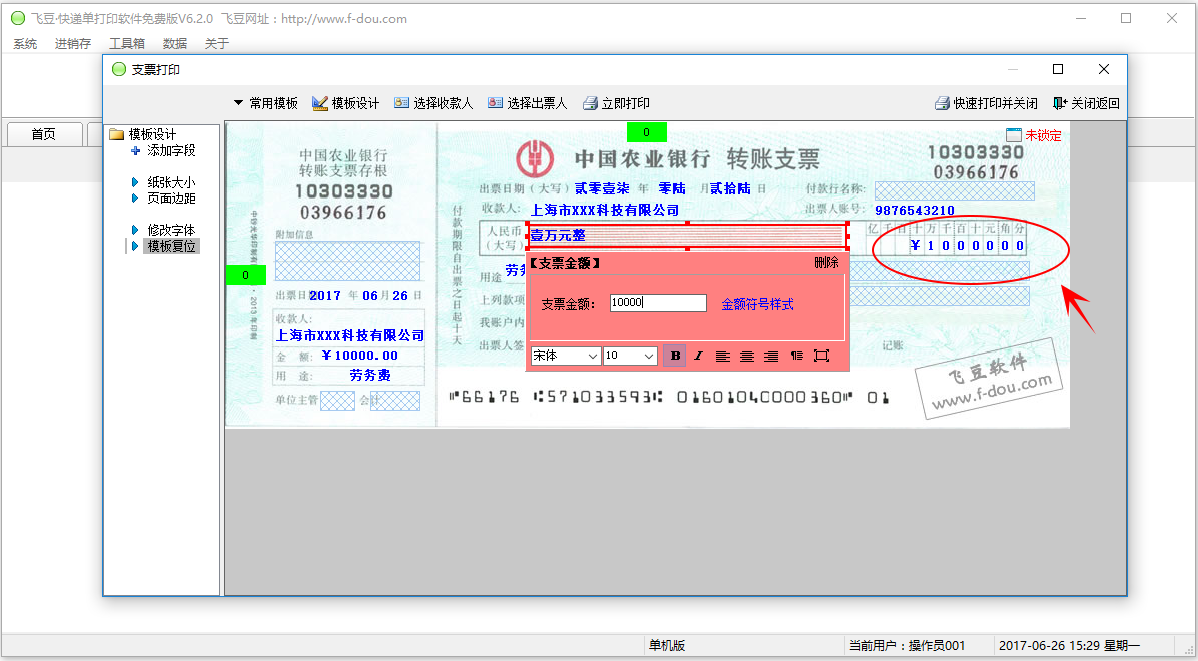Open the 系统 menu
1198x661 pixels.
pos(25,44)
